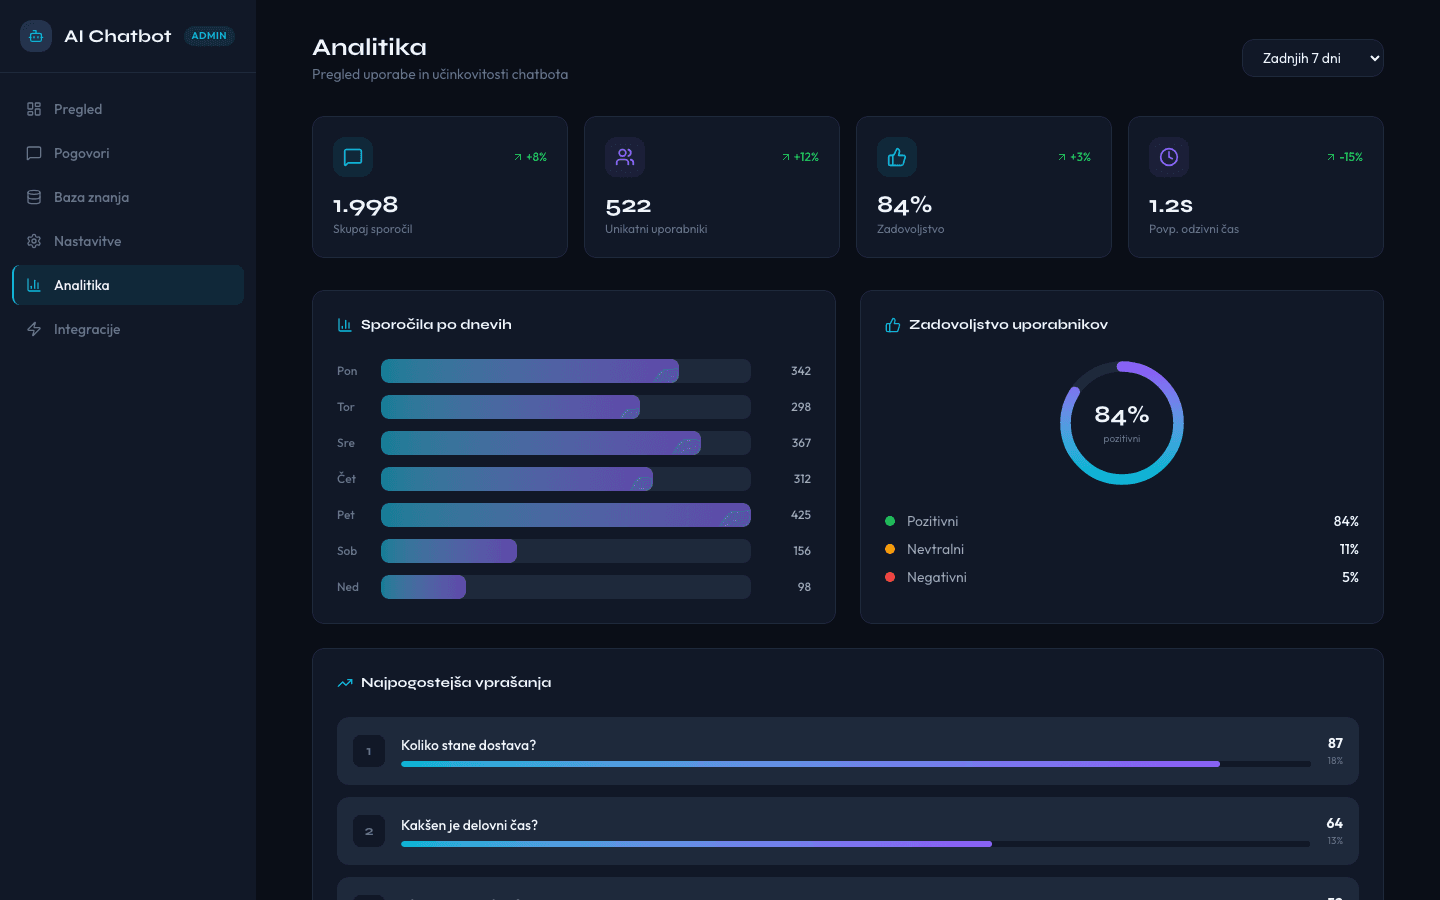Viewport: 1440px width, 900px height.
Task: Open Integracije from the sidebar
Action: click(x=128, y=329)
